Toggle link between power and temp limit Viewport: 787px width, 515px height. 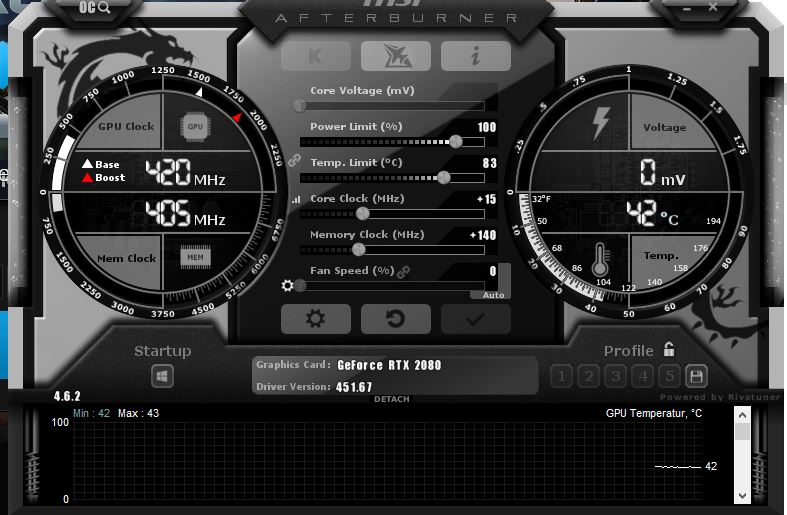tap(294, 161)
